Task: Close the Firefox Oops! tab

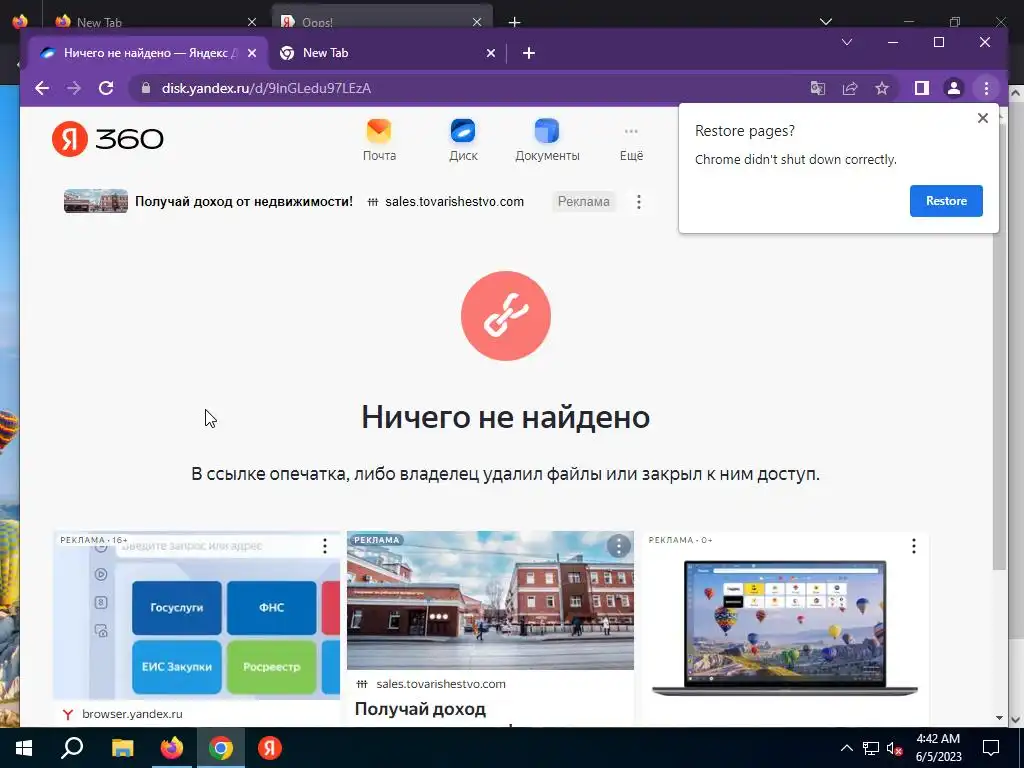Action: point(477,22)
